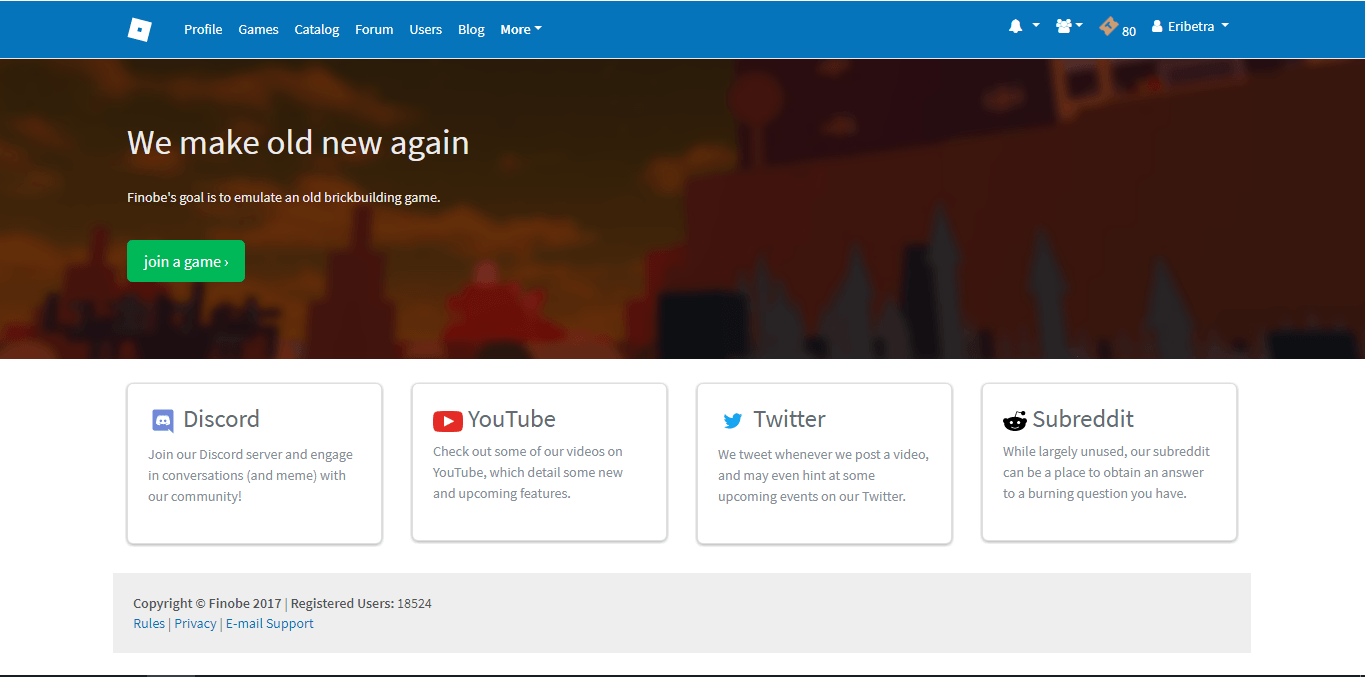Click the E-mail Support link
The height and width of the screenshot is (677, 1365).
pyautogui.click(x=269, y=624)
